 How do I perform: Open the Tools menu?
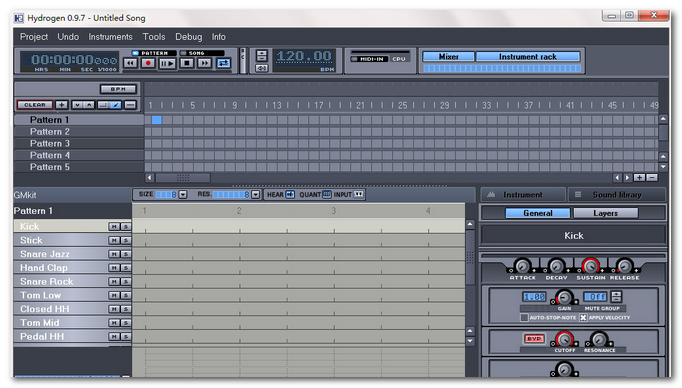(154, 37)
